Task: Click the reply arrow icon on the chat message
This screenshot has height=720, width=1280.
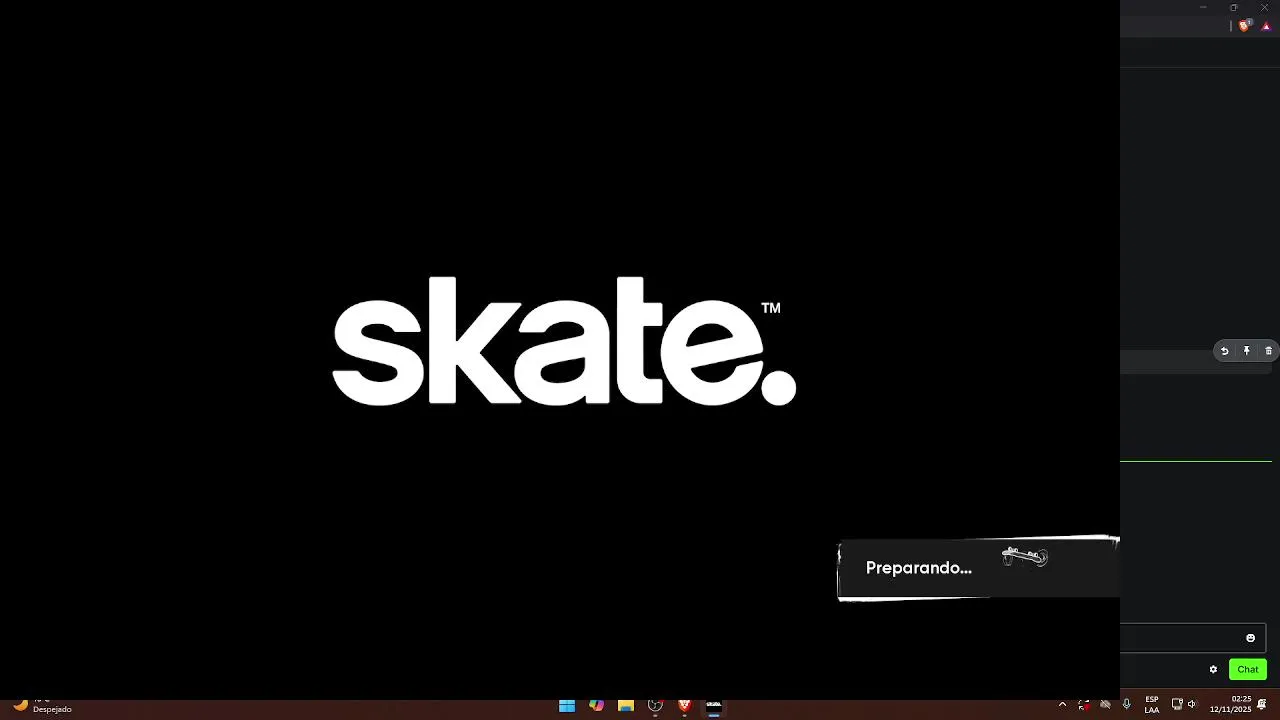Action: 1224,351
